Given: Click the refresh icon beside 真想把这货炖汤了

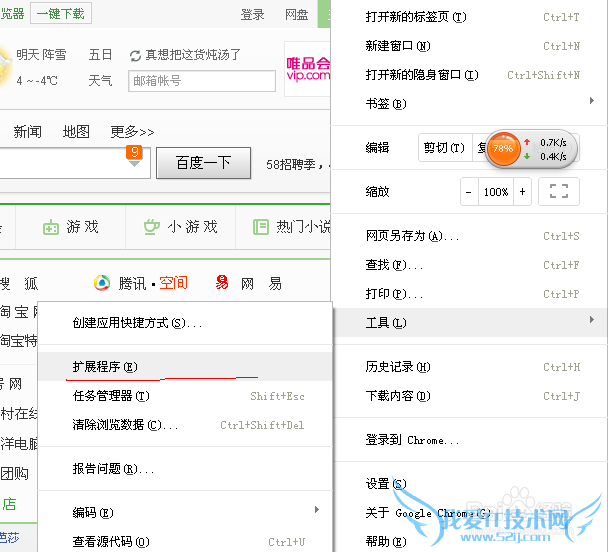Looking at the screenshot, I should pyautogui.click(x=135, y=56).
